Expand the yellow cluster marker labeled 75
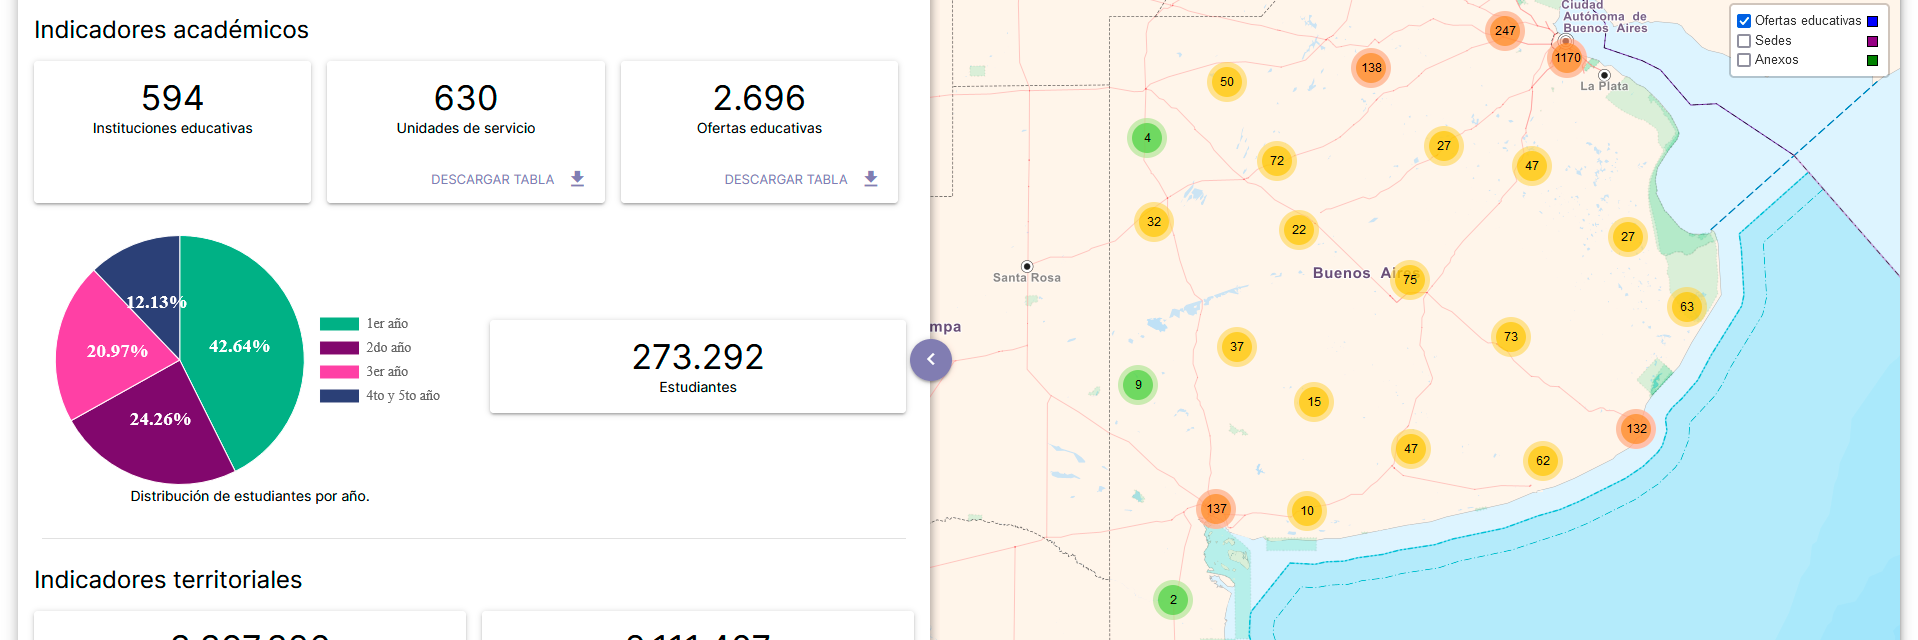The height and width of the screenshot is (640, 1918). click(x=1410, y=280)
